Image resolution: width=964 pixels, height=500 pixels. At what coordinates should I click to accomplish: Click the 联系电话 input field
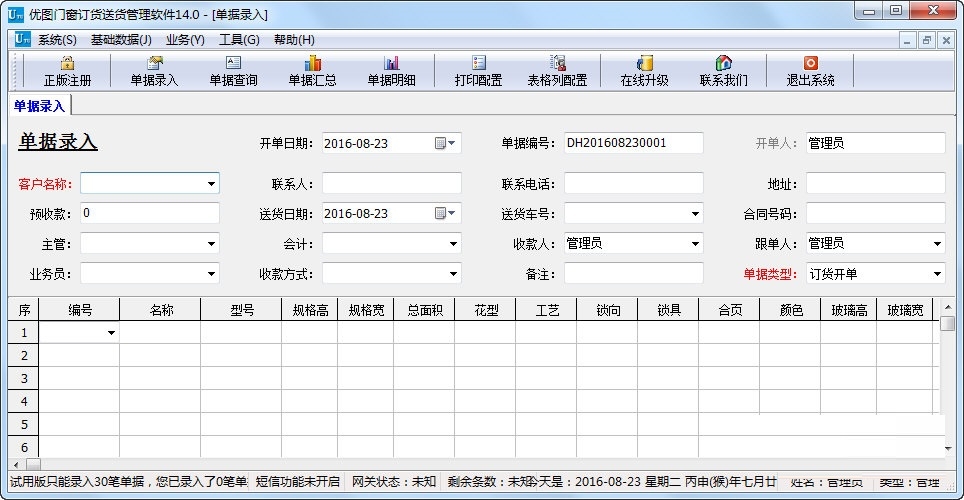pyautogui.click(x=634, y=183)
